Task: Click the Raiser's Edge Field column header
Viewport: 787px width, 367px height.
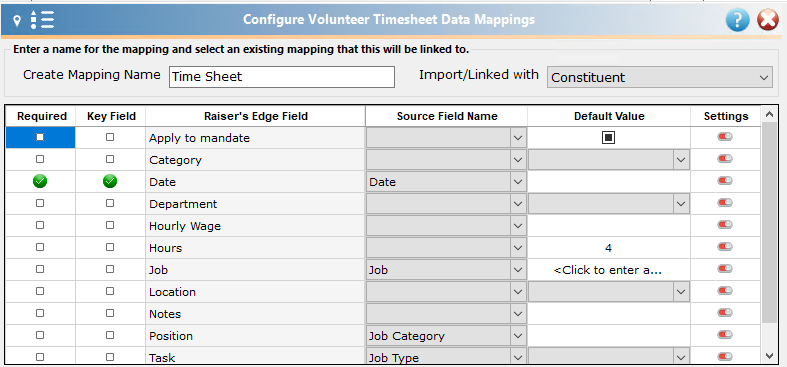Action: tap(255, 116)
